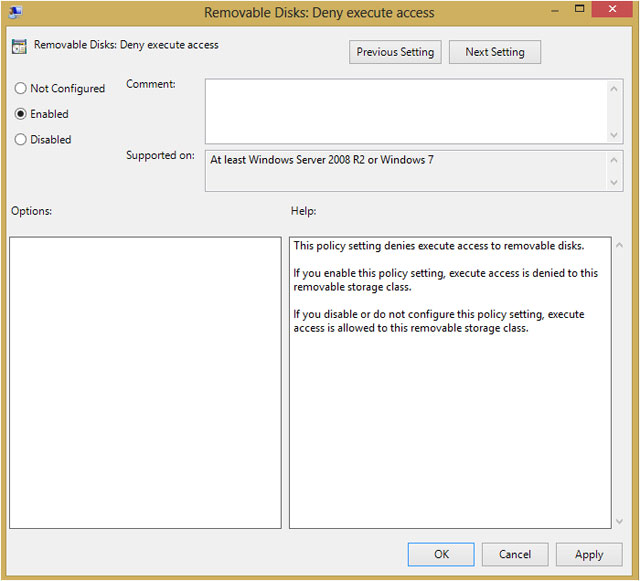The image size is (640, 581).
Task: Click the Supported on scroll down arrow
Action: pos(614,182)
